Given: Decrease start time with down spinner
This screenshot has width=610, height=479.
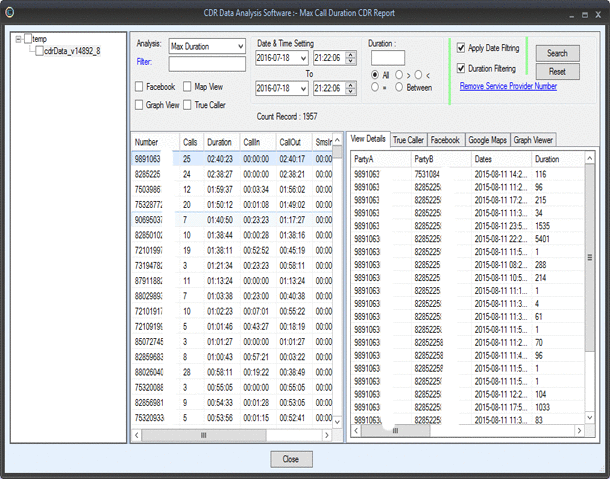Looking at the screenshot, I should click(351, 61).
